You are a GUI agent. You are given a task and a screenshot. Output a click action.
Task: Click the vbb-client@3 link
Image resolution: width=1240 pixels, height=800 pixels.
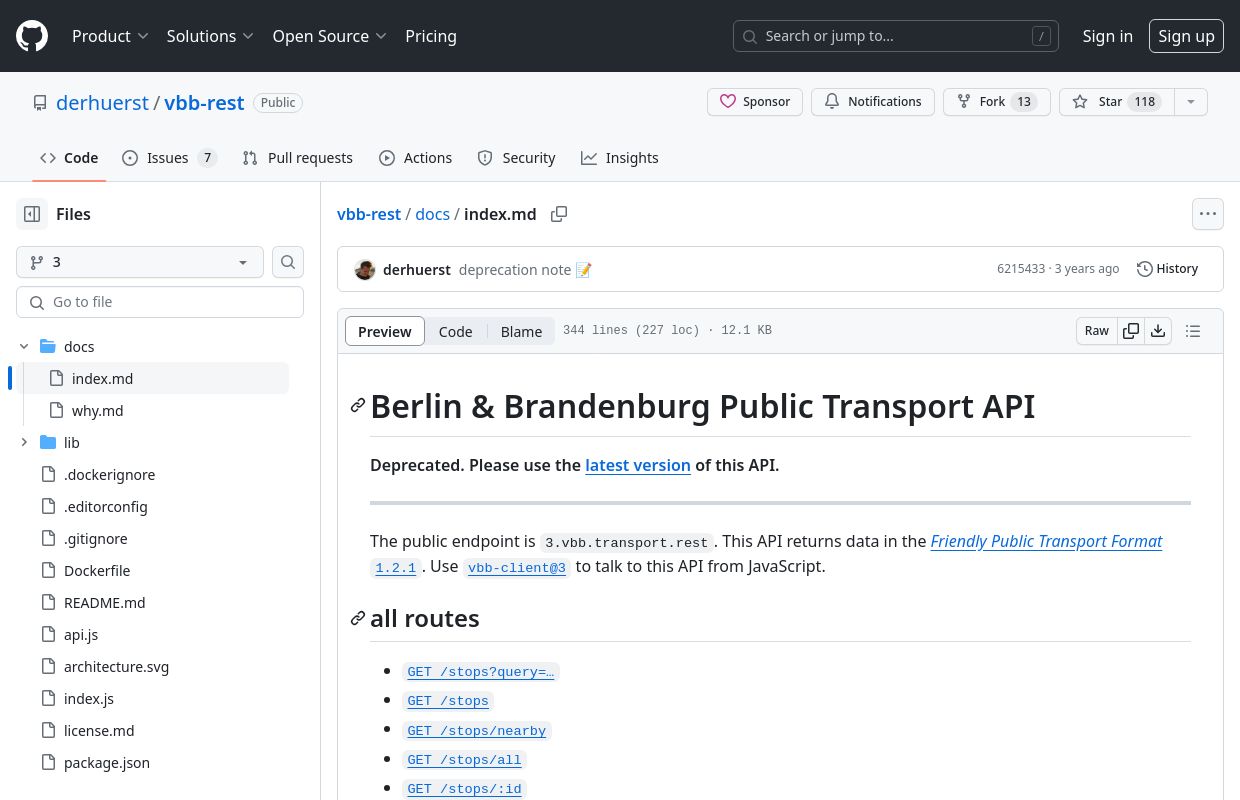517,567
